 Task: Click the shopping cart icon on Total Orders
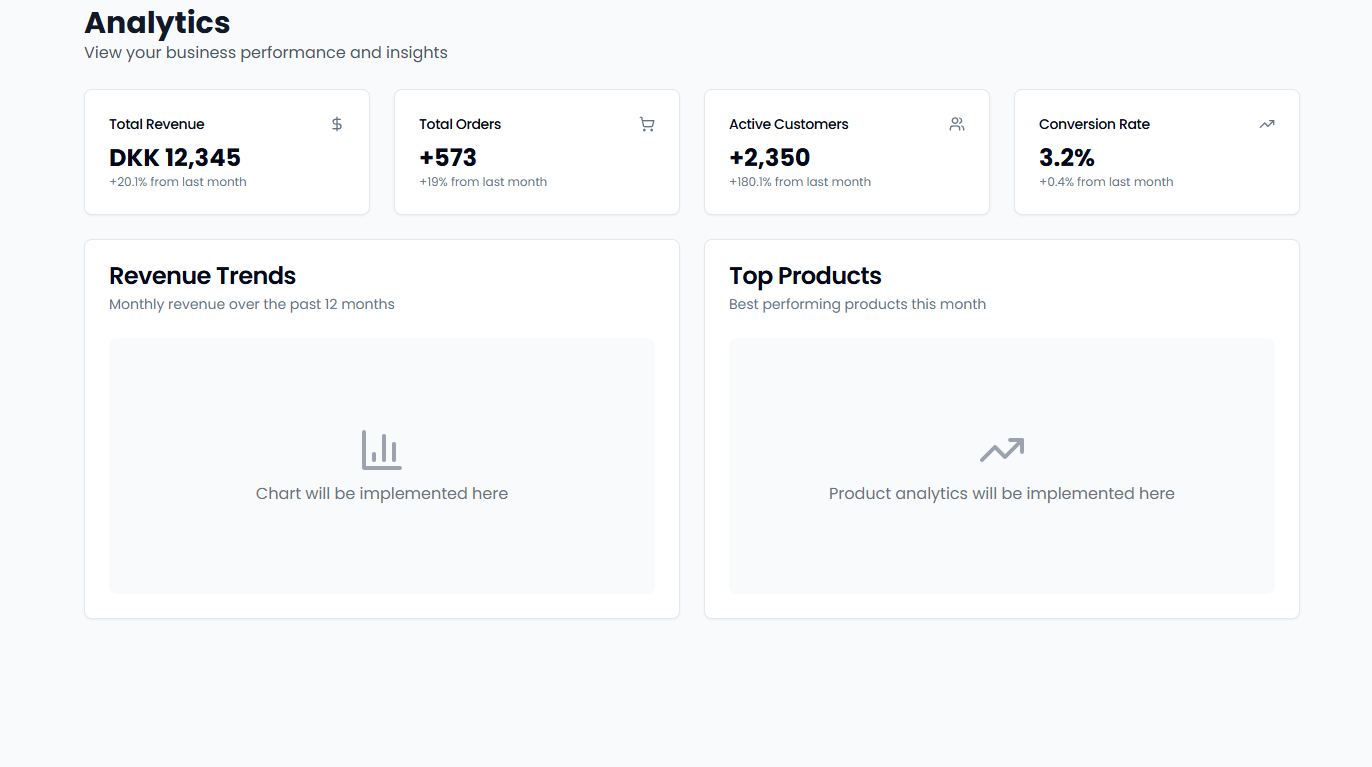[646, 124]
